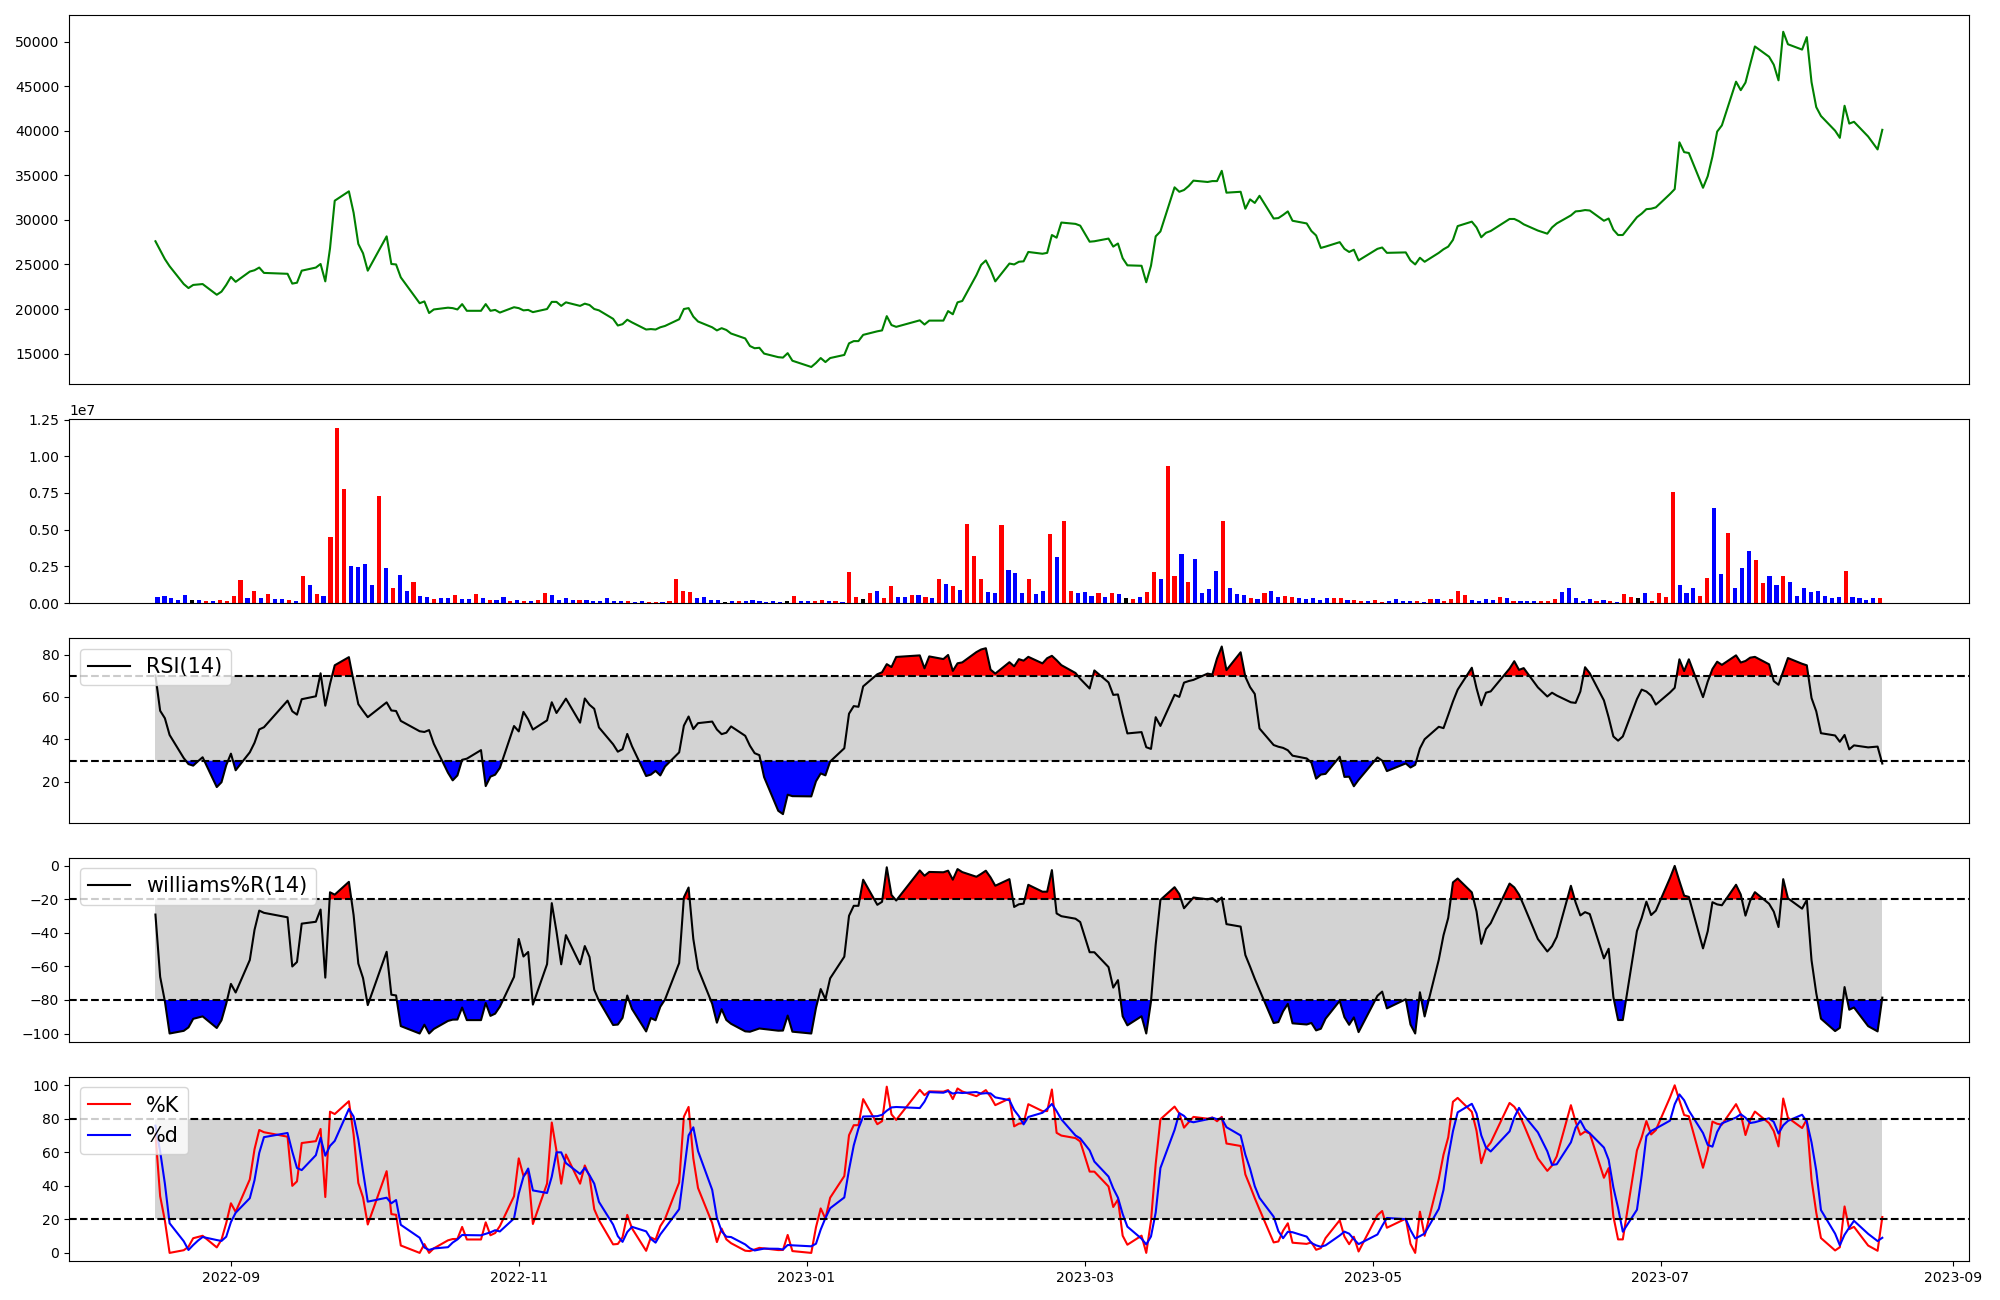Click the 2023-03 date tick label
Screen dimensions: 2000x1300
click(1085, 1277)
